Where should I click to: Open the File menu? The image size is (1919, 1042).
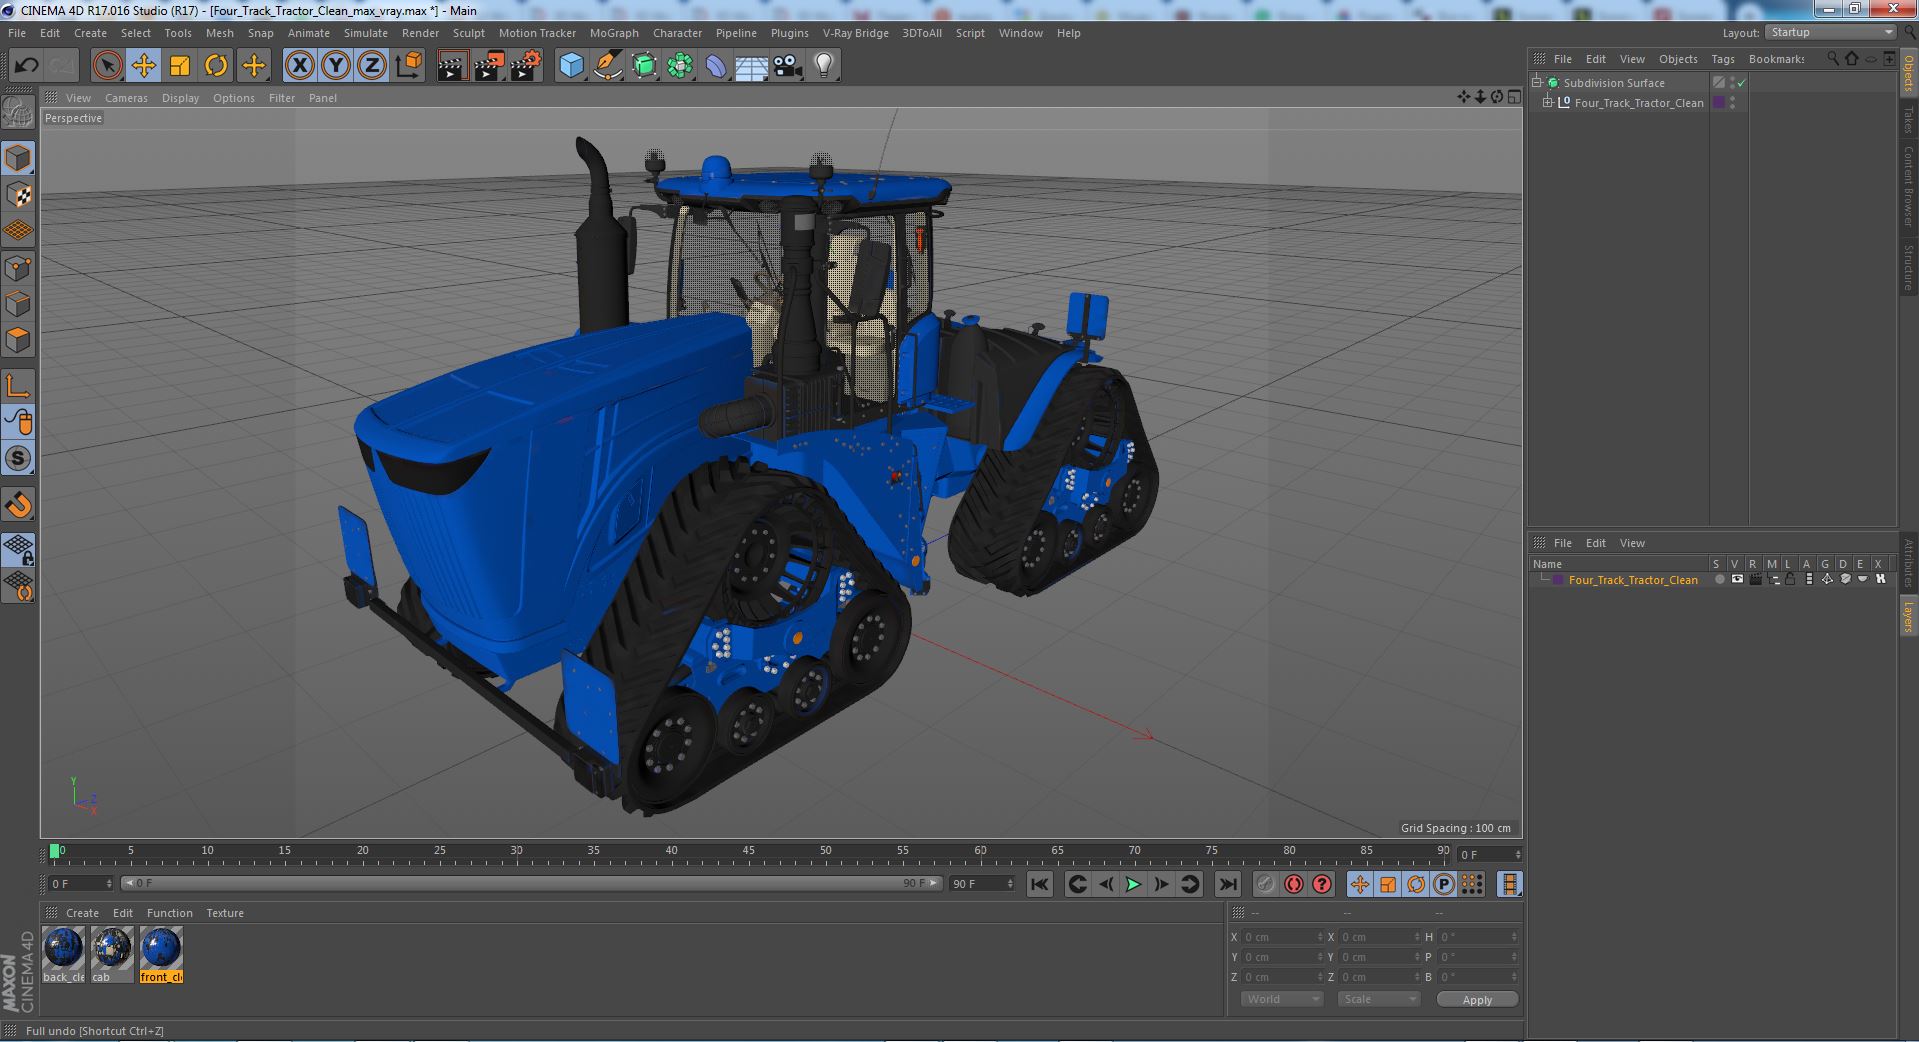[x=17, y=33]
